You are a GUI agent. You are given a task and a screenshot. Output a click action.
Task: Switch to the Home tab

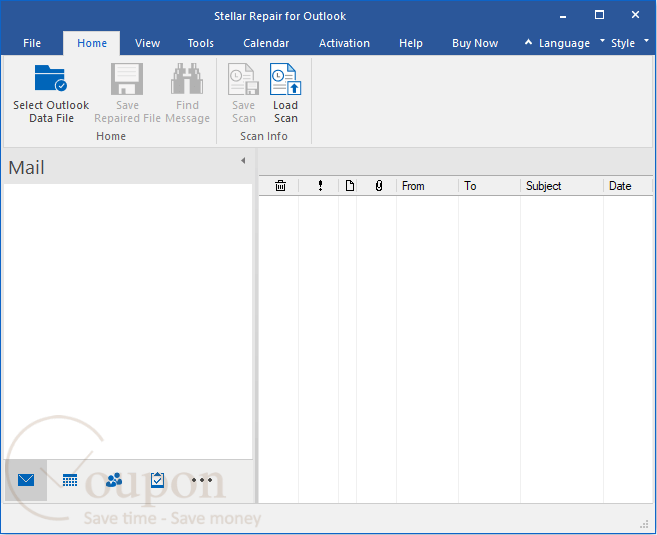click(x=92, y=43)
